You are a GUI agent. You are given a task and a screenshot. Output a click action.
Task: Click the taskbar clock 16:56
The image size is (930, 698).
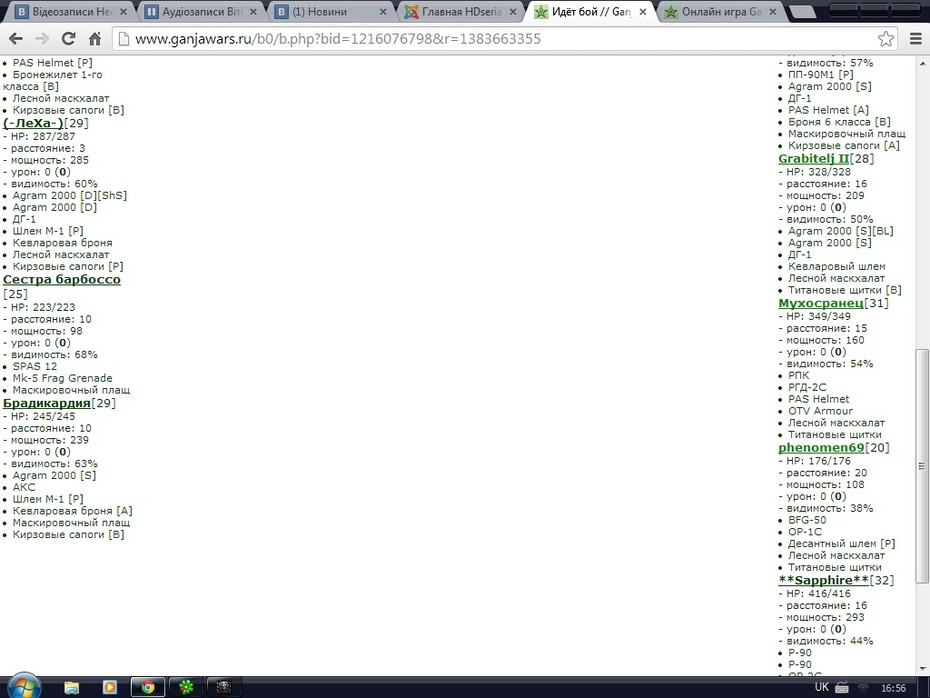tap(893, 688)
